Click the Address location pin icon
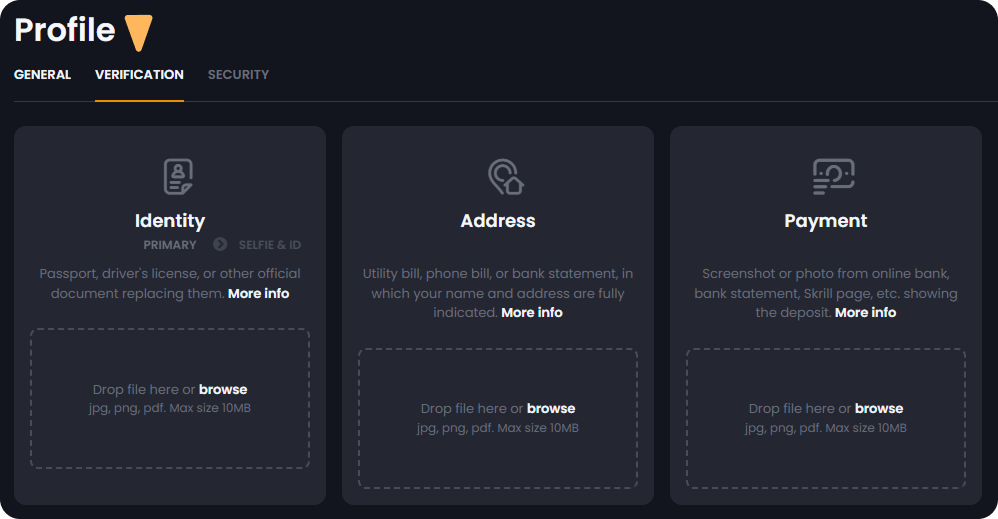Viewport: 998px width, 519px height. tap(505, 177)
